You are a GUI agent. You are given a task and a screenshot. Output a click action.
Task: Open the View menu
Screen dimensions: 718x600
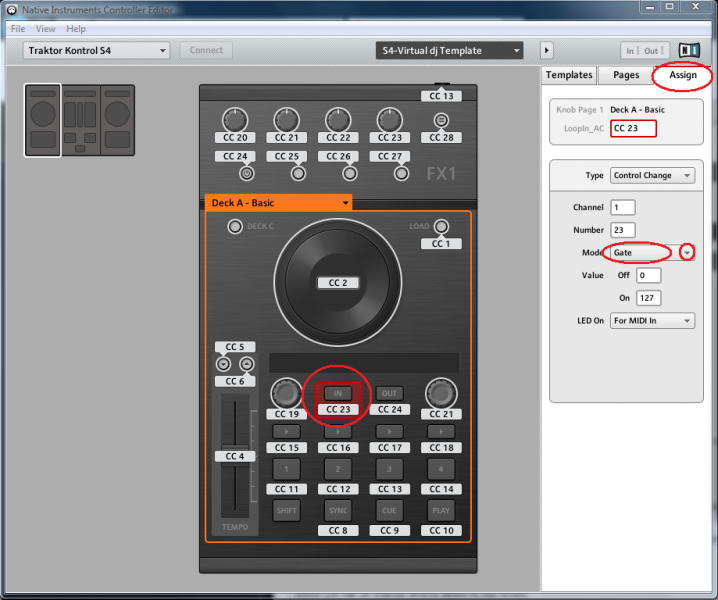(x=45, y=28)
